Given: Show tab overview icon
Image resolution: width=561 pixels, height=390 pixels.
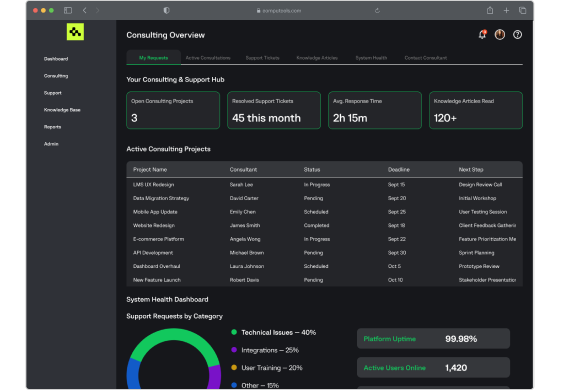Looking at the screenshot, I should click(522, 11).
